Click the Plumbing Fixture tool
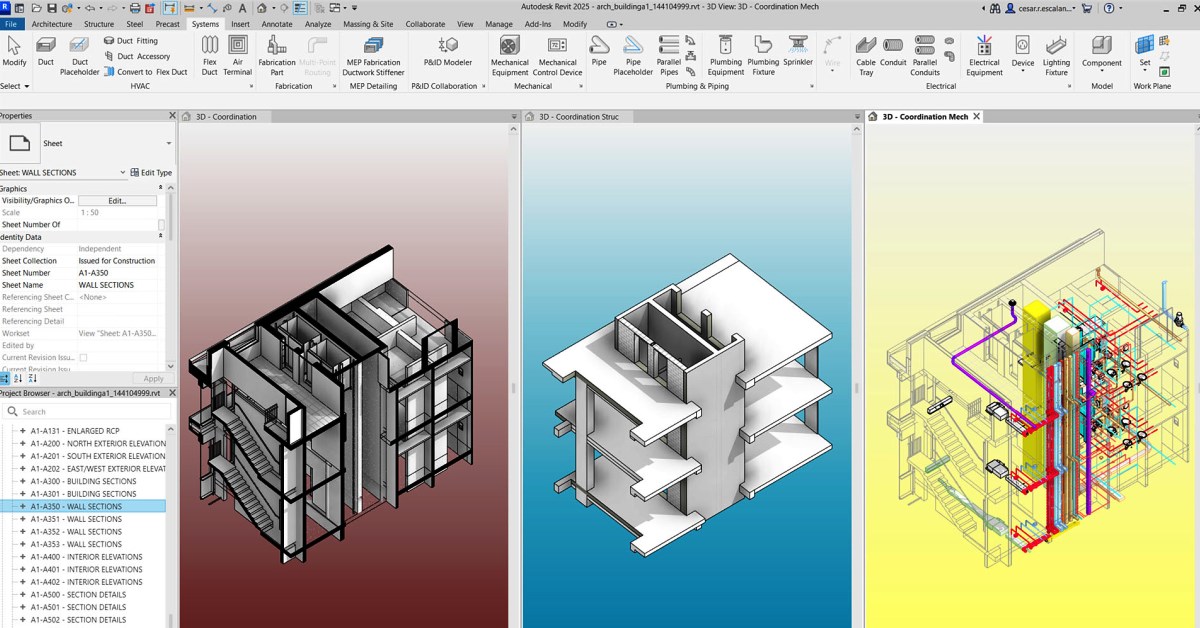 (x=763, y=54)
